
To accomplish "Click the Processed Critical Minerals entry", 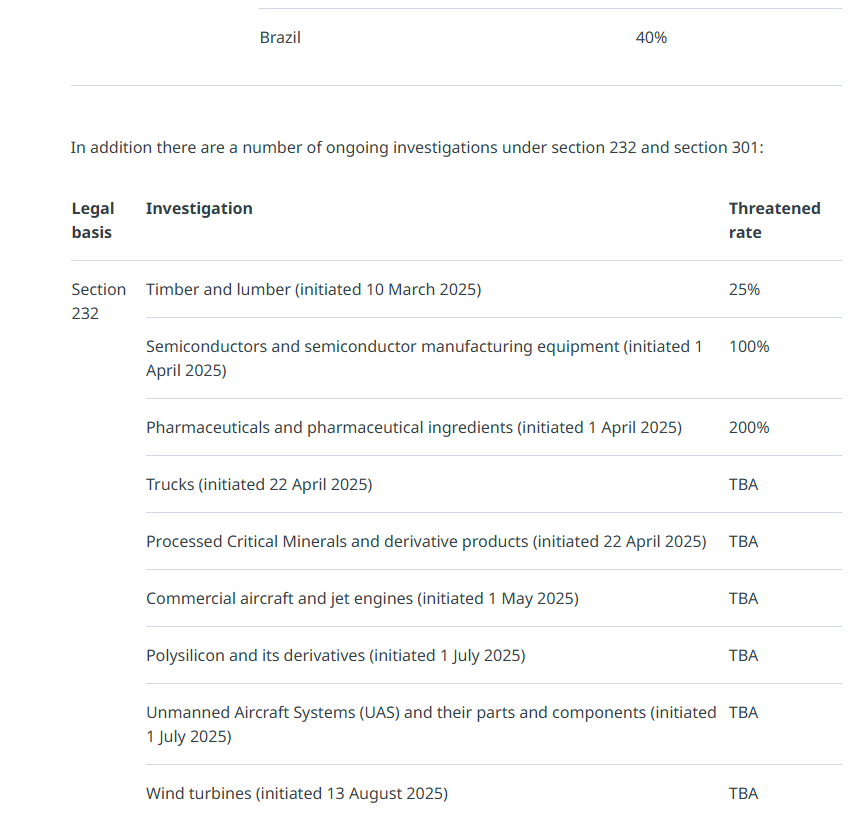I will [x=426, y=542].
